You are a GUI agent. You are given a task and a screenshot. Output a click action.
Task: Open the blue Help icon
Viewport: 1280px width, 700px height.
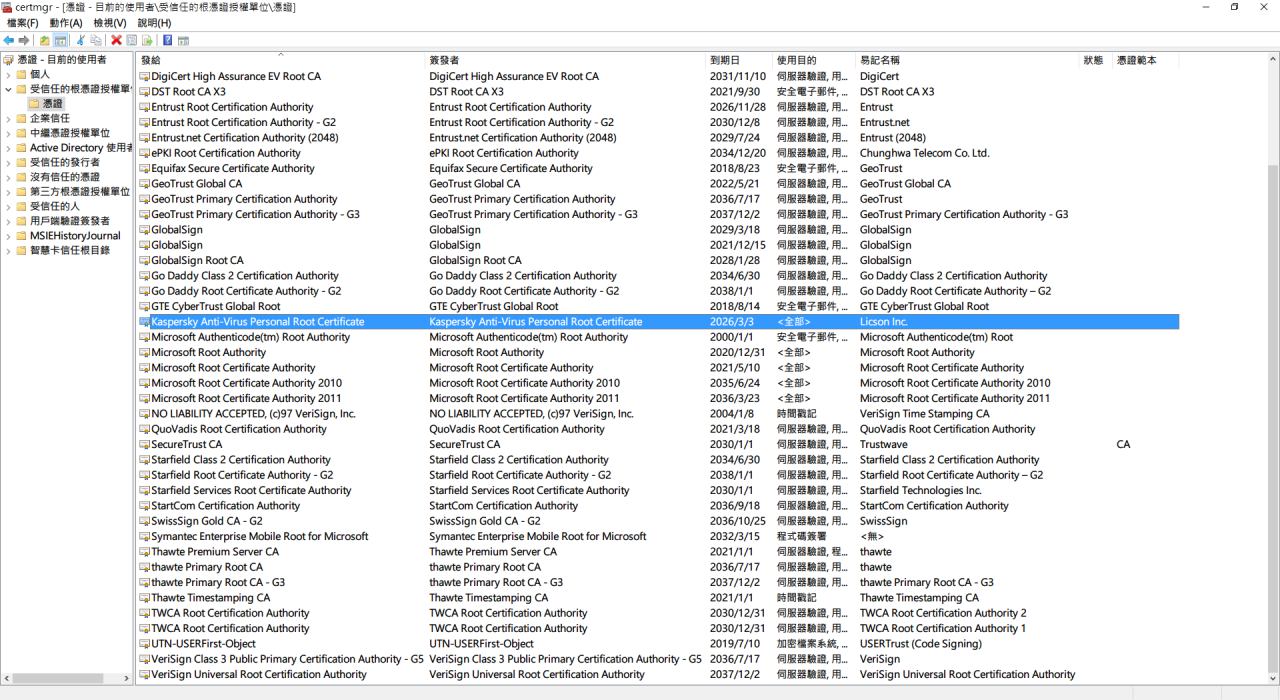click(168, 40)
